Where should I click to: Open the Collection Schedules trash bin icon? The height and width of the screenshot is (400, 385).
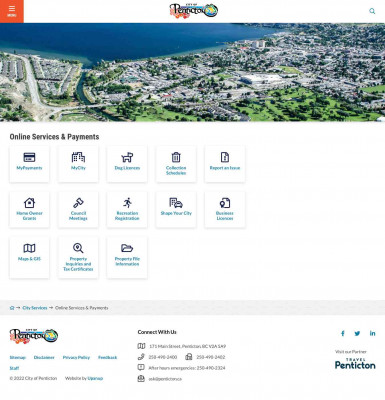click(176, 157)
